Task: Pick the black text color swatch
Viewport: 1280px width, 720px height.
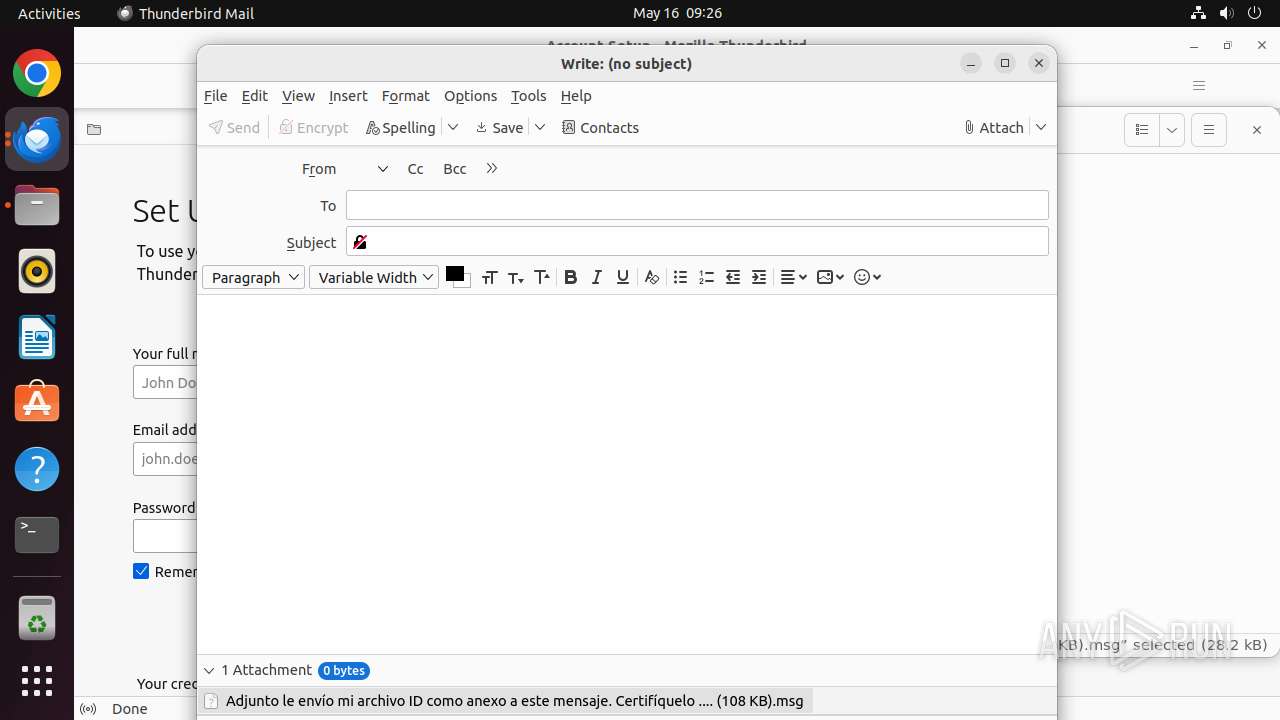Action: [x=454, y=273]
